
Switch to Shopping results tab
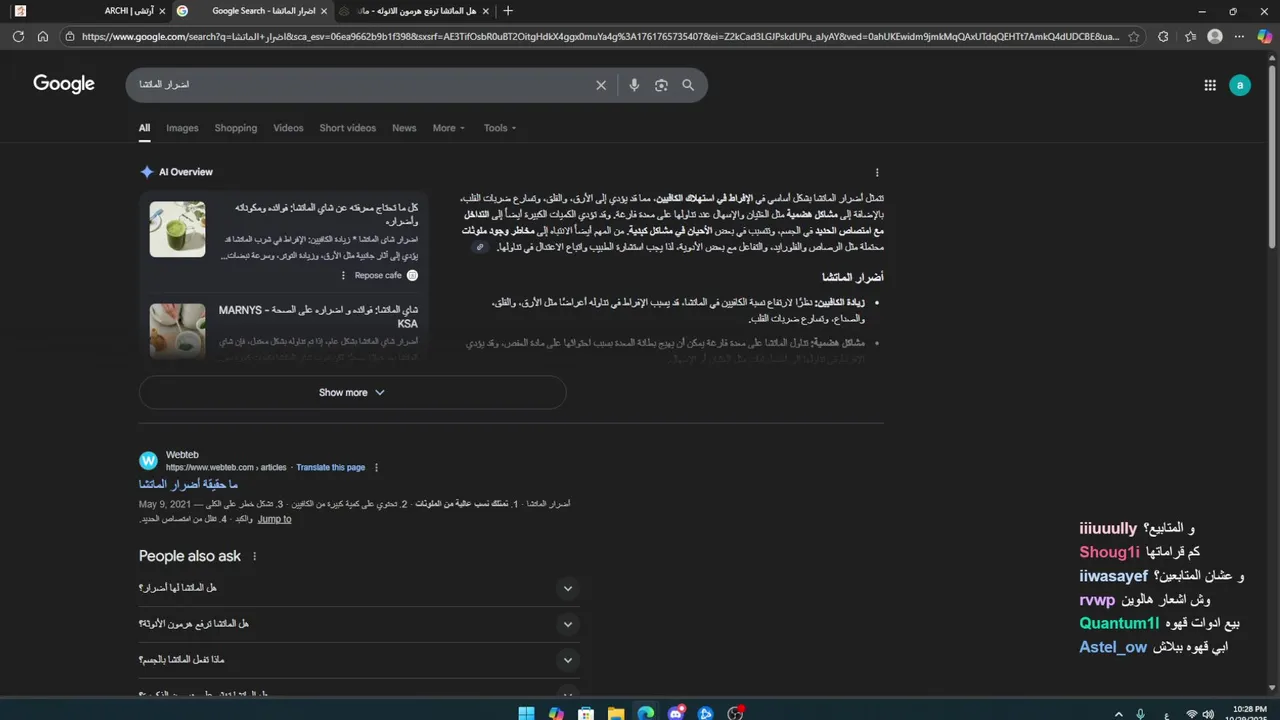coord(236,128)
